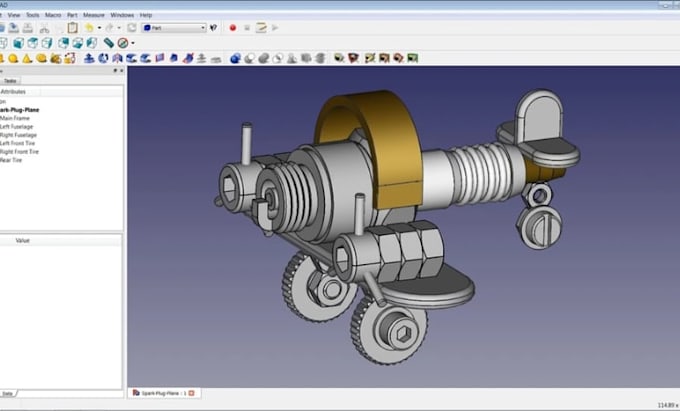Click the Sweep tool icon
Image resolution: width=680 pixels, height=411 pixels.
coord(188,58)
